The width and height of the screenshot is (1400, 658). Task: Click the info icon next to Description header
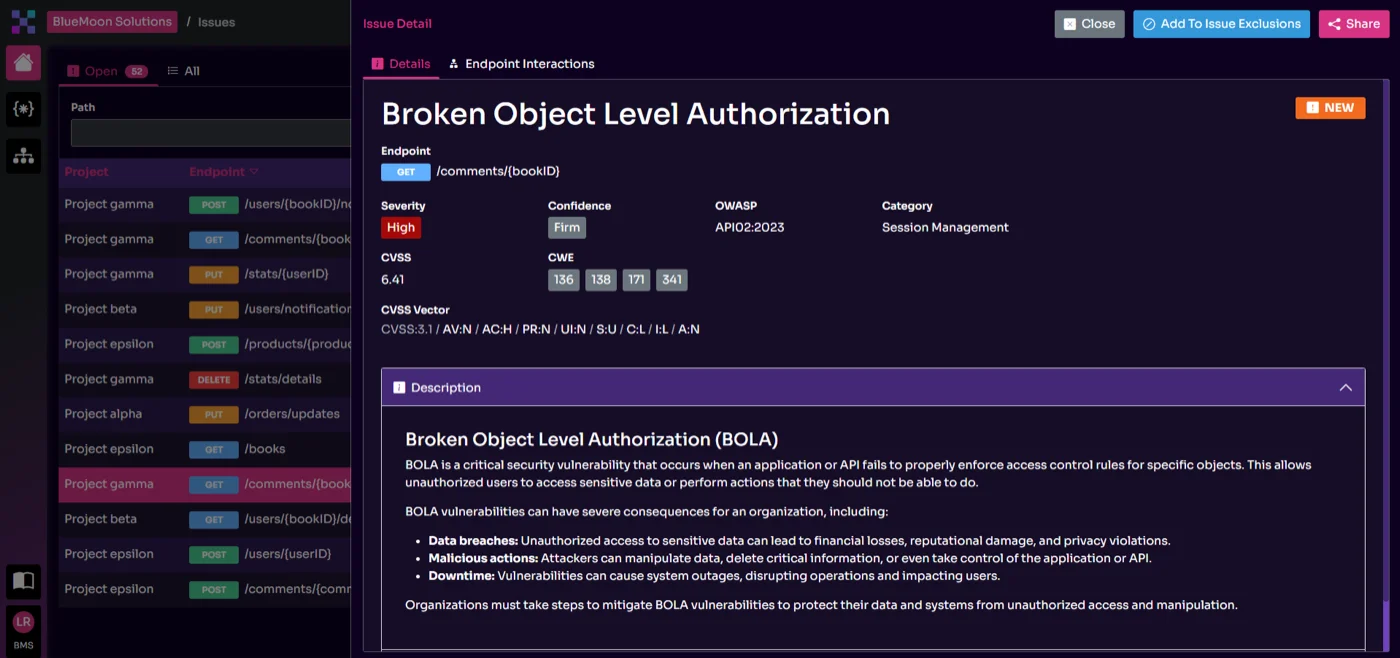click(x=397, y=387)
